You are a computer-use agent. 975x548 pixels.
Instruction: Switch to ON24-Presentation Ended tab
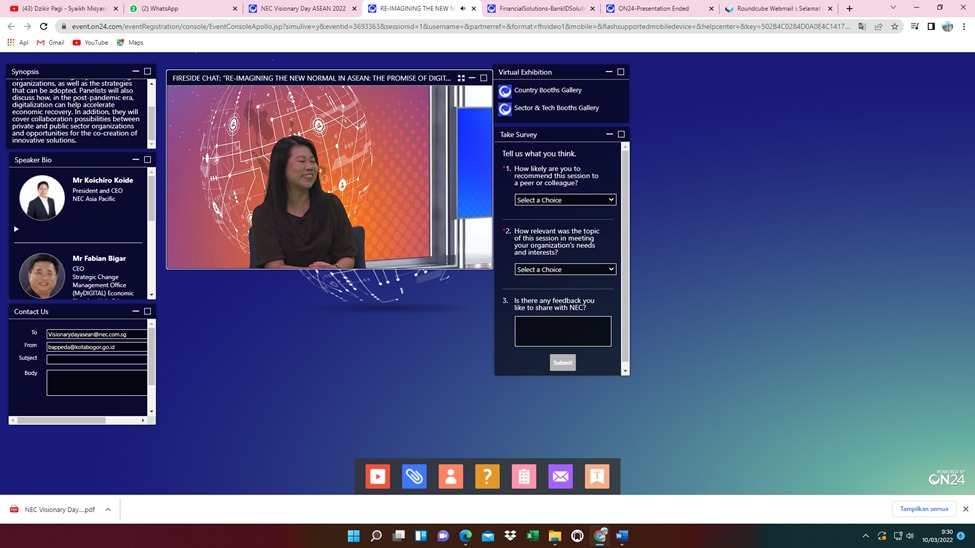659,9
